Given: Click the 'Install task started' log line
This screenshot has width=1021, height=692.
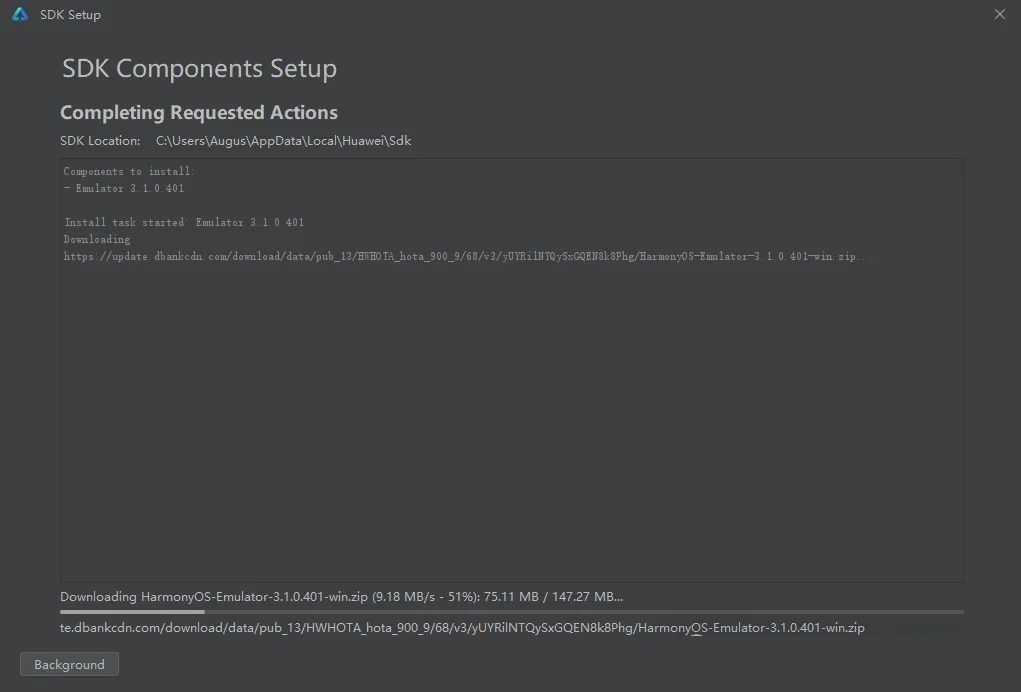Looking at the screenshot, I should 184,222.
